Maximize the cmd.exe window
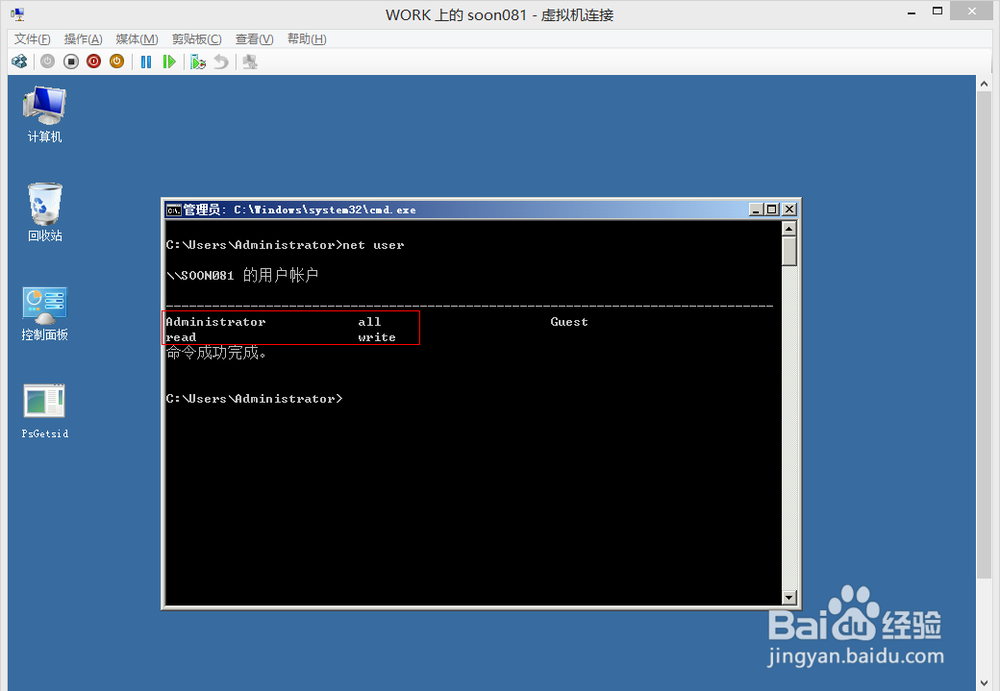The width and height of the screenshot is (1000, 691). point(772,209)
